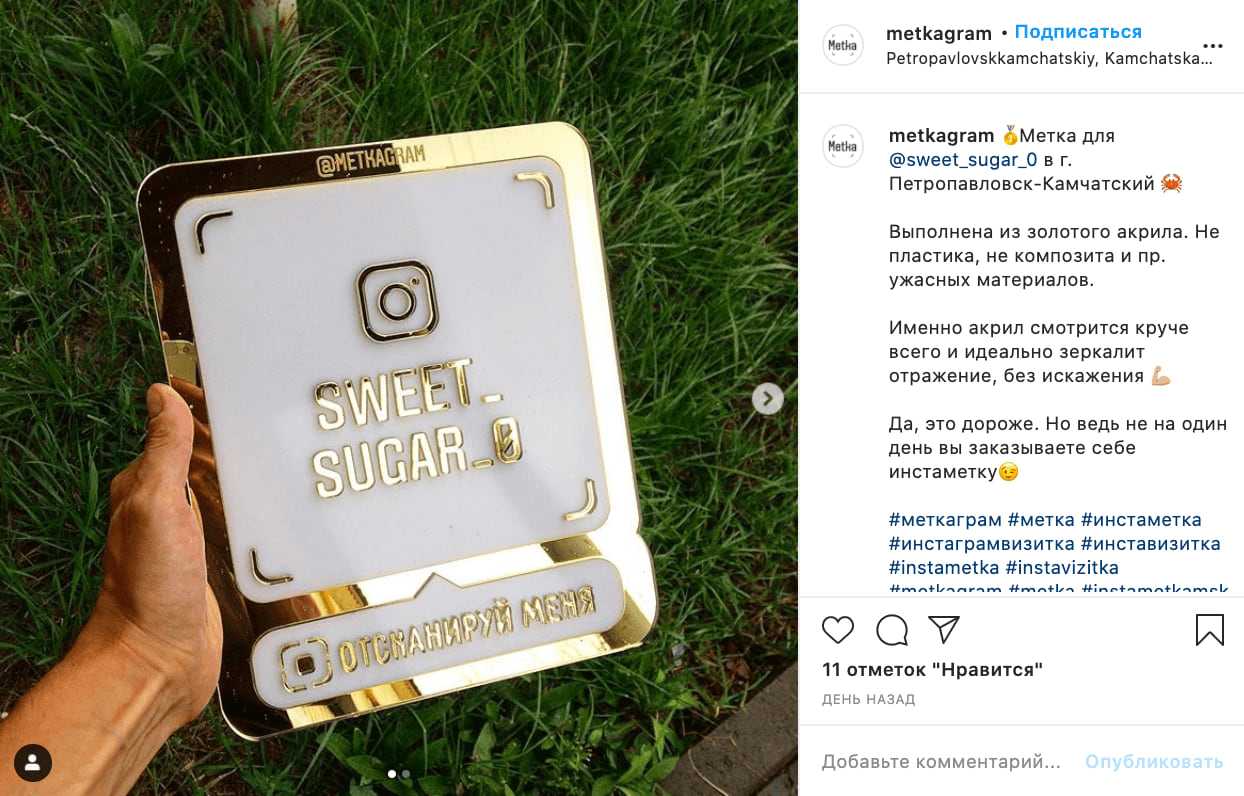Share post with paper plane icon
Viewport: 1244px width, 796px height.
[944, 629]
